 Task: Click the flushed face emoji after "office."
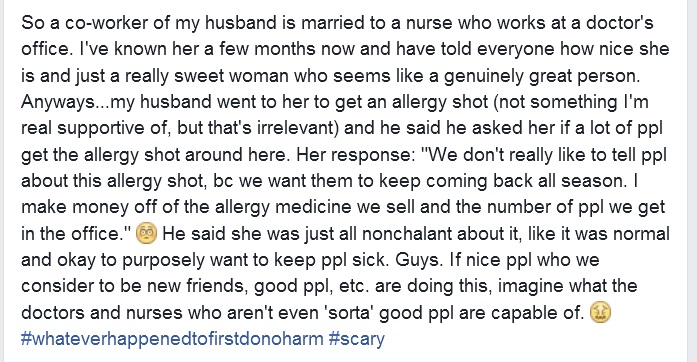[x=146, y=234]
